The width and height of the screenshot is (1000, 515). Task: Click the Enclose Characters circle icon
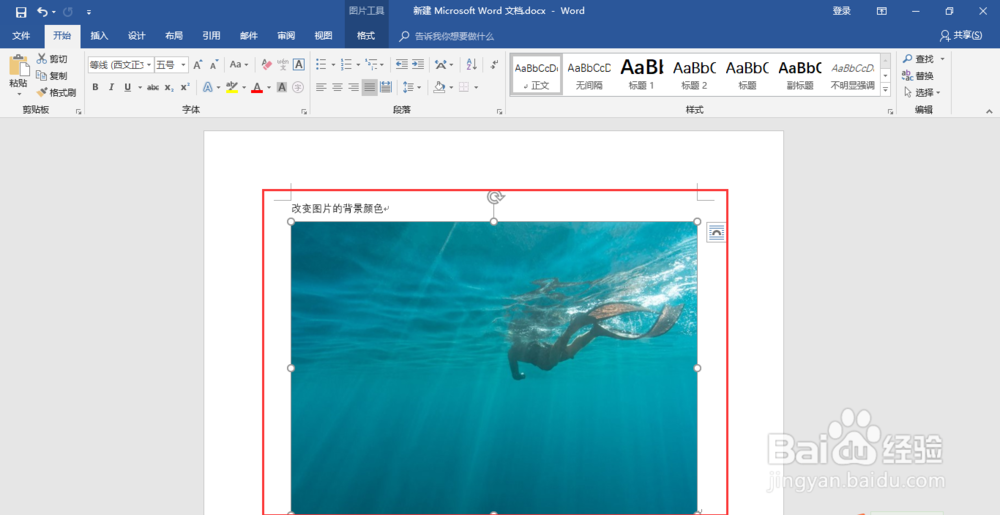pos(298,87)
